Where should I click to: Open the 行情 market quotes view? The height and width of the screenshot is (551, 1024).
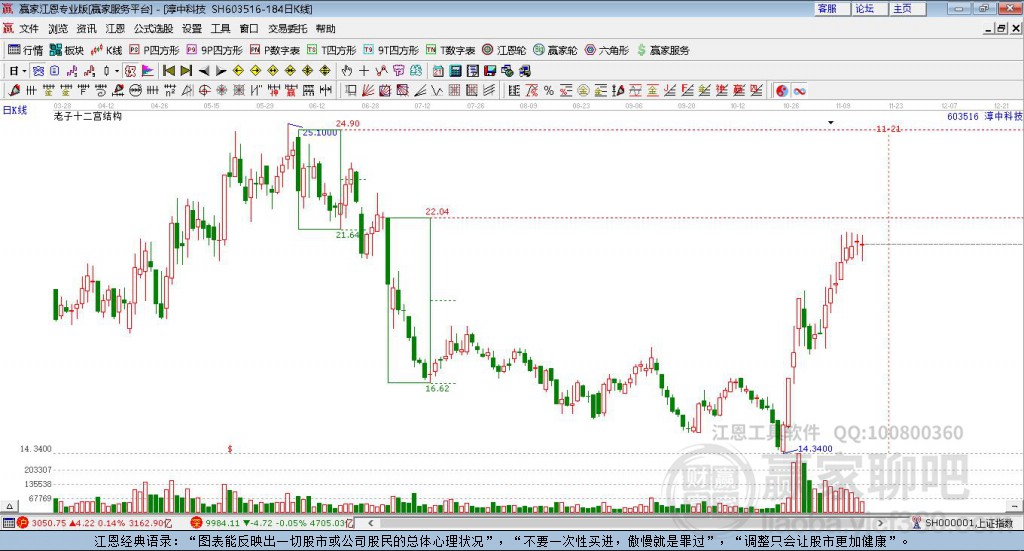pos(25,50)
